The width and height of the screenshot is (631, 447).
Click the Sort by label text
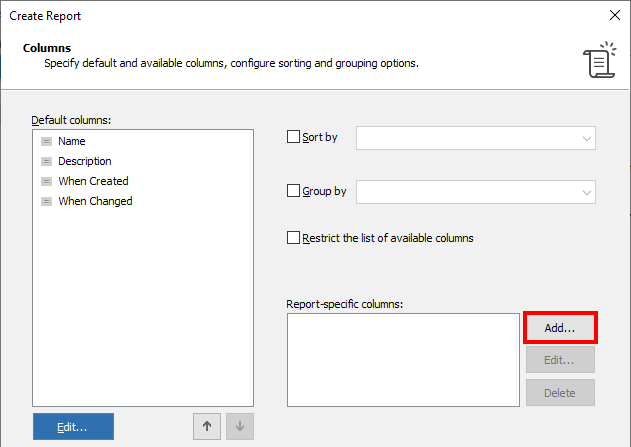[x=320, y=137]
